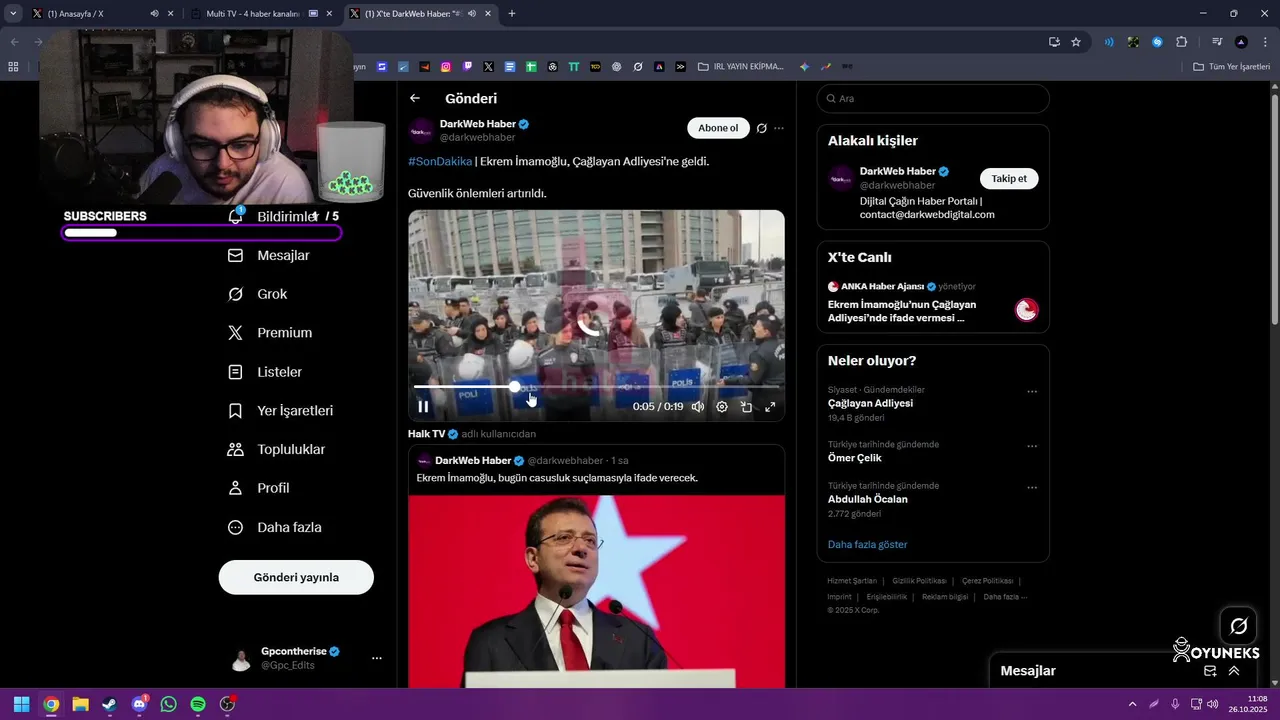Open Grok actions icon beside Abone ol

point(762,128)
